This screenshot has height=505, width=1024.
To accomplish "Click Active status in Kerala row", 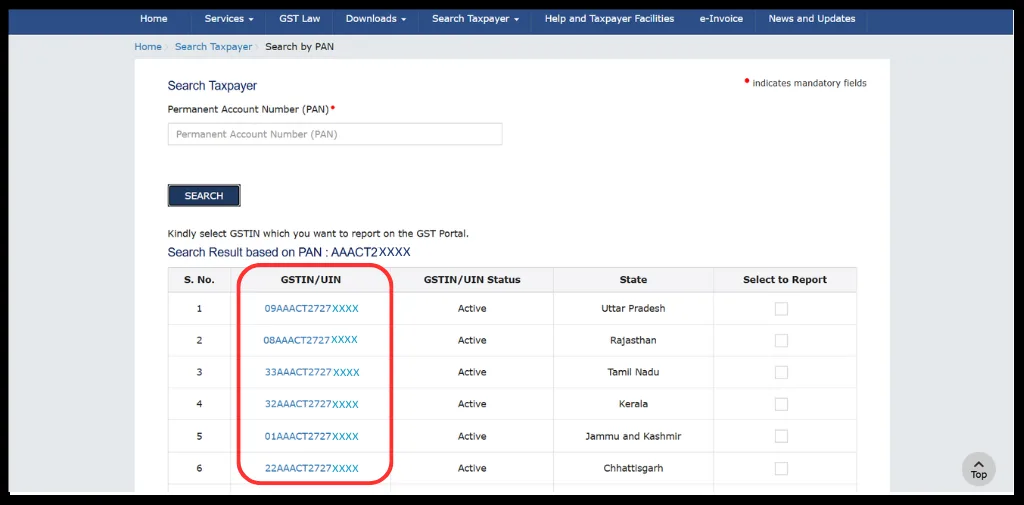I will point(472,404).
